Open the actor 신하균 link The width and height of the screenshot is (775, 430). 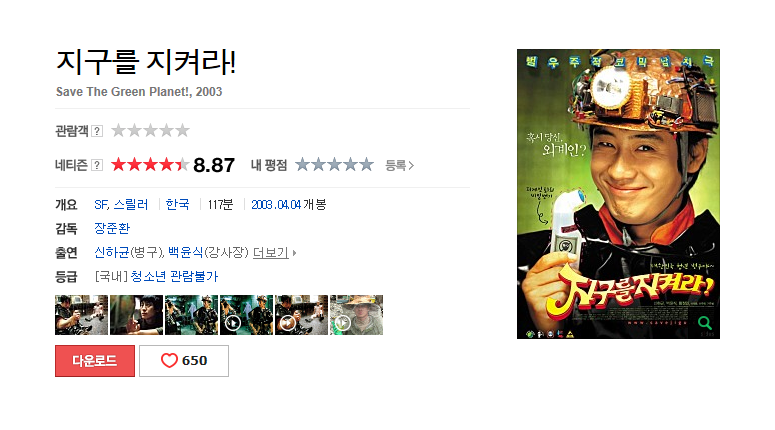[x=112, y=253]
